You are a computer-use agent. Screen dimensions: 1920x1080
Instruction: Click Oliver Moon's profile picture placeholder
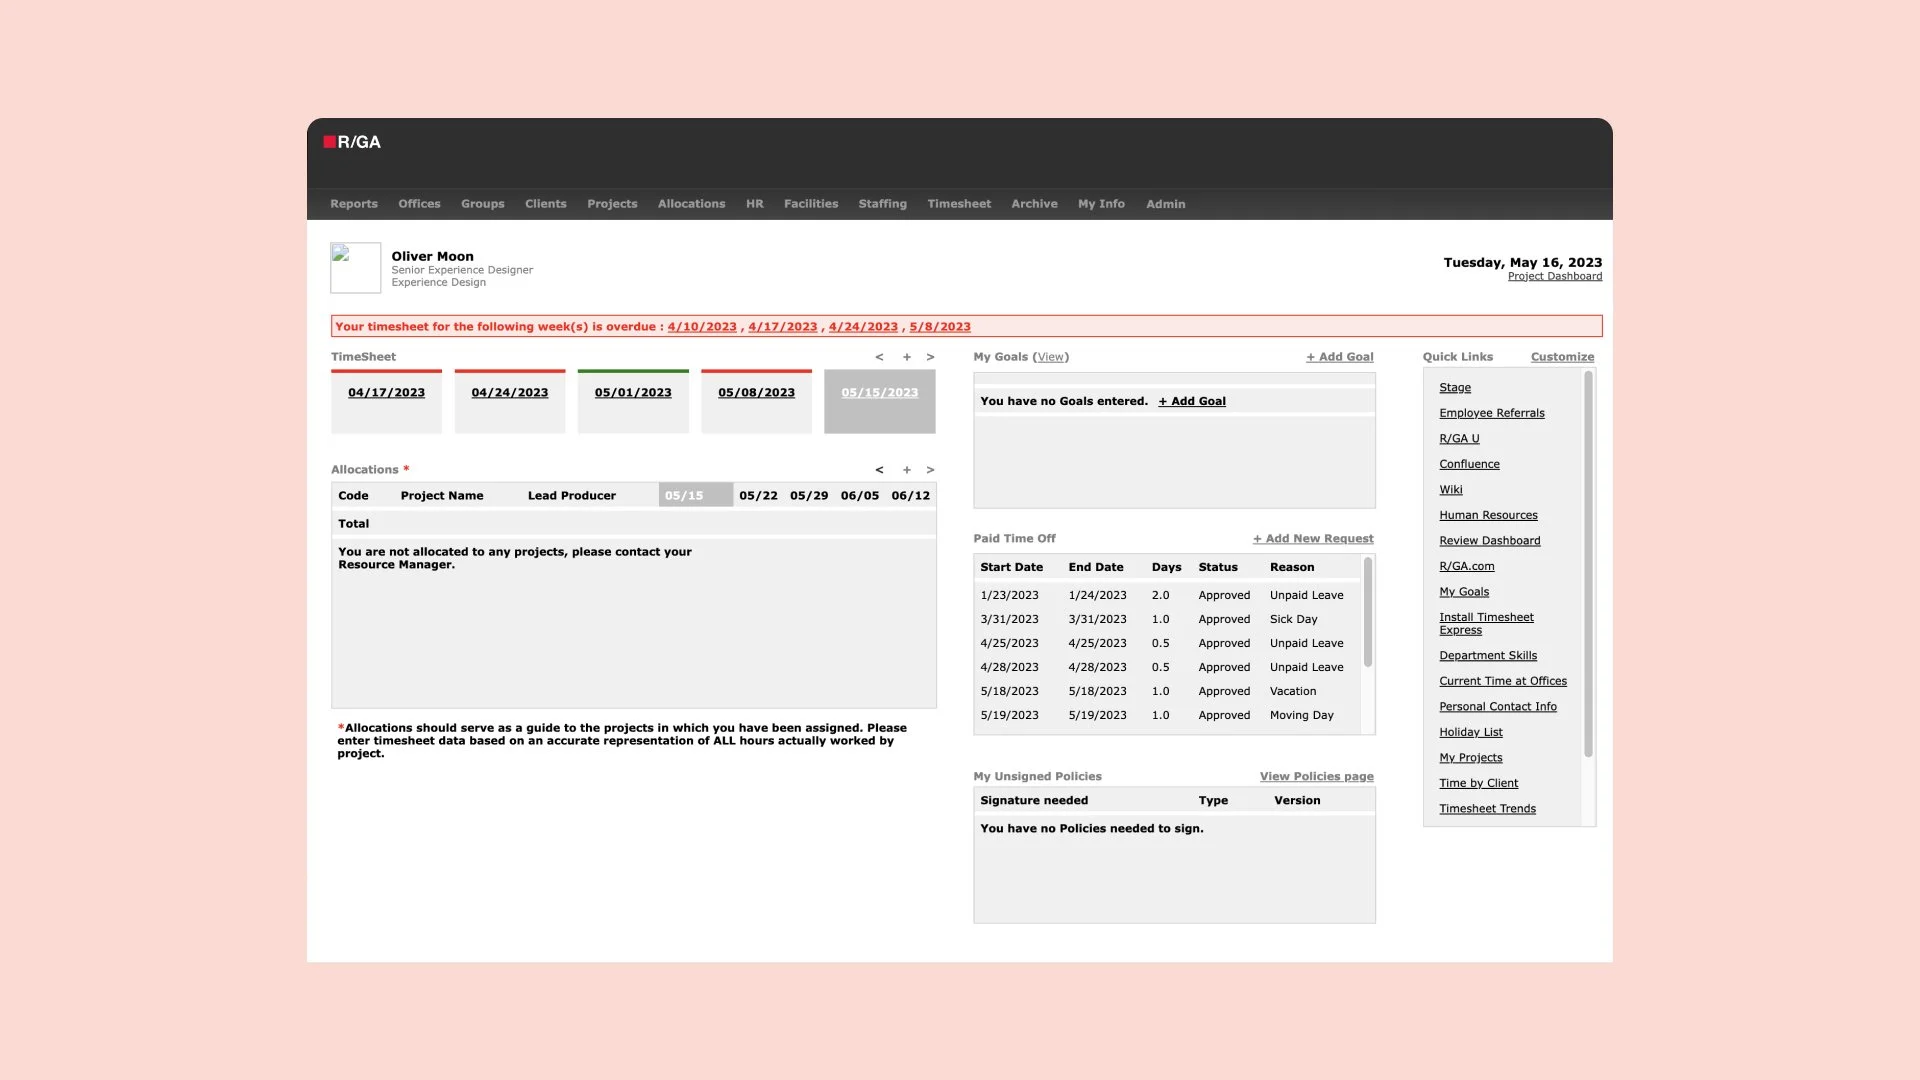(355, 267)
